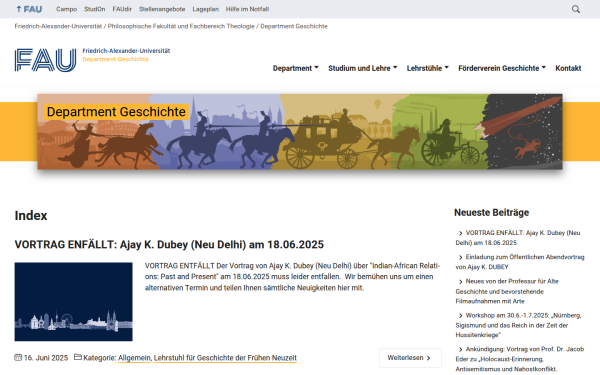Viewport: 600px width, 375px height.
Task: Open article heading VORTRAG ENFÄLLT: Ajay K. Dubey
Action: pyautogui.click(x=169, y=245)
